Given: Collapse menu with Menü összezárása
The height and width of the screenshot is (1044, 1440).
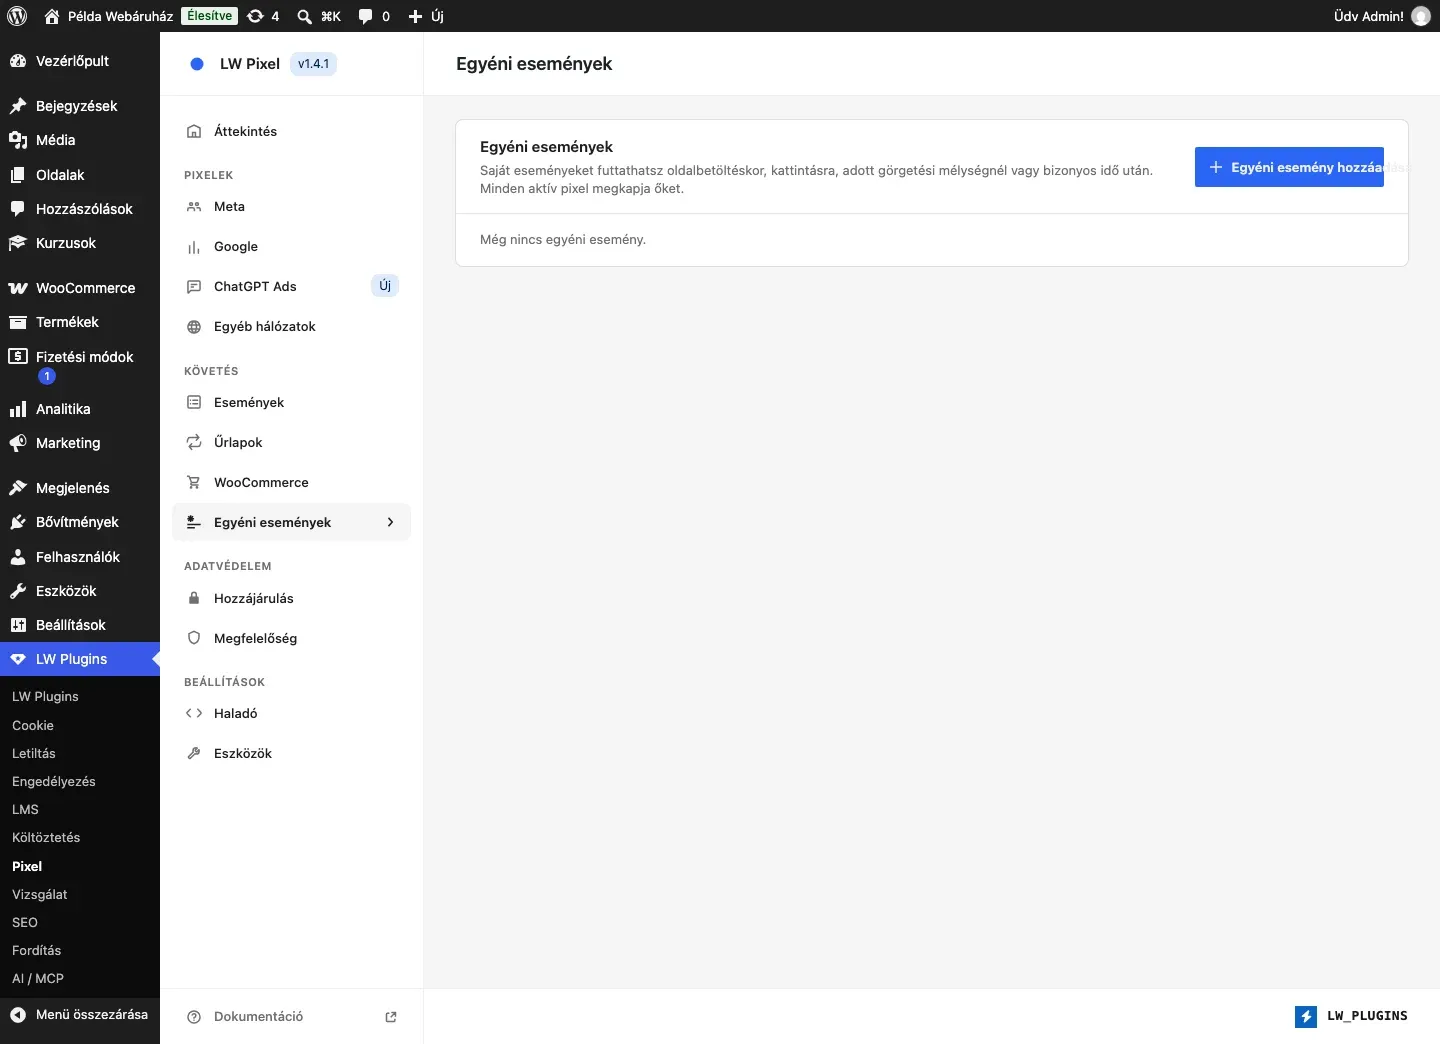Looking at the screenshot, I should [80, 1014].
